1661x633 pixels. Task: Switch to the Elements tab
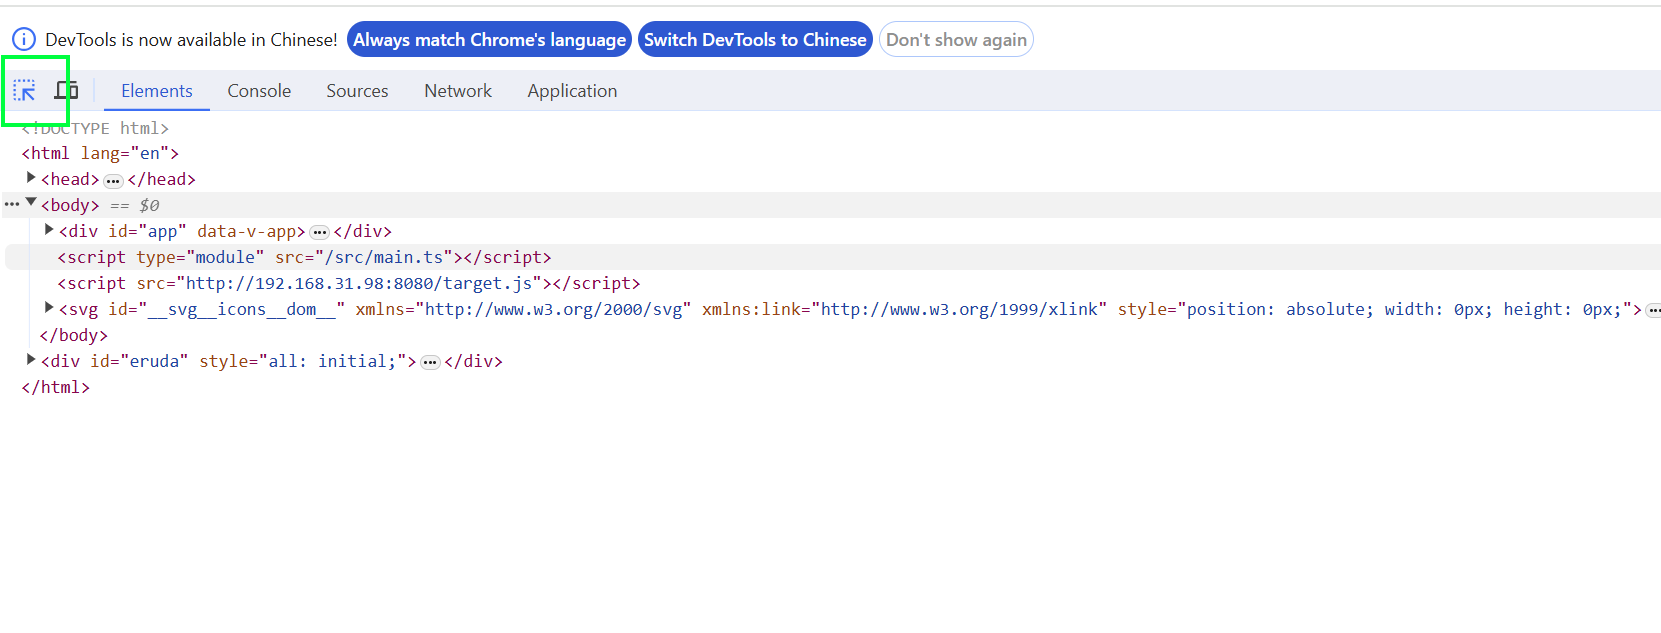pyautogui.click(x=157, y=91)
